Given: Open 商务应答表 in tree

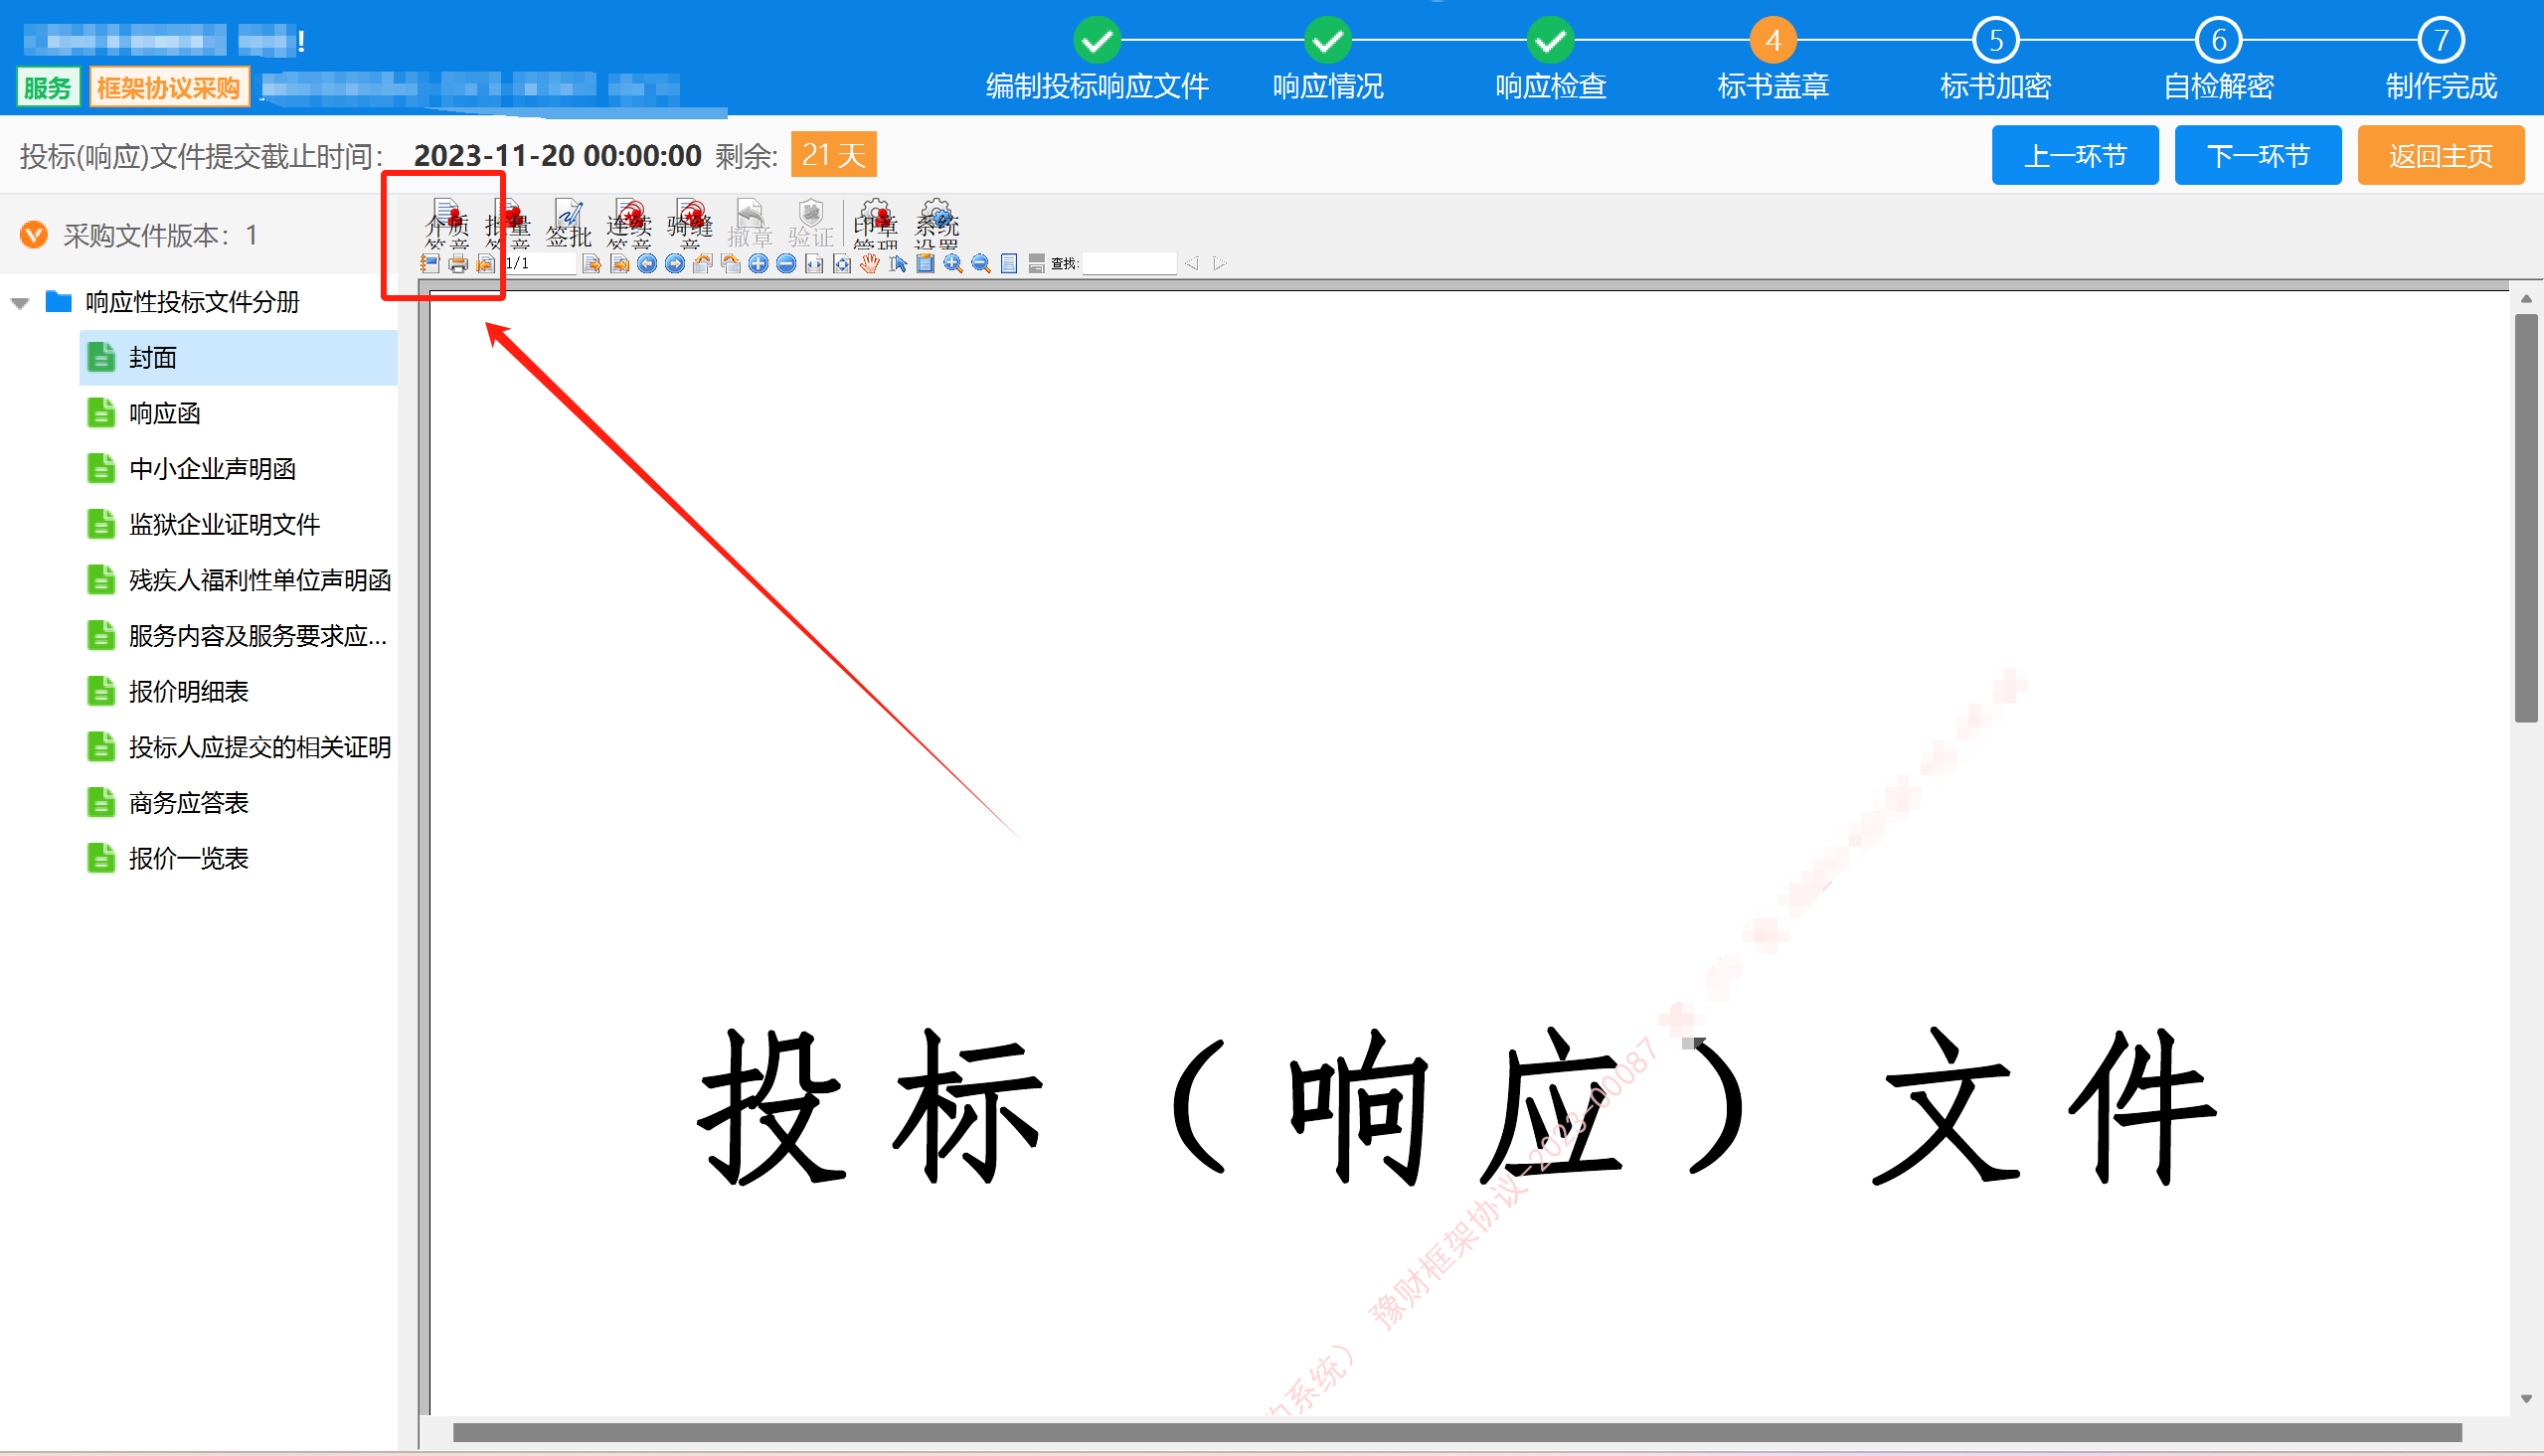Looking at the screenshot, I should [x=189, y=803].
